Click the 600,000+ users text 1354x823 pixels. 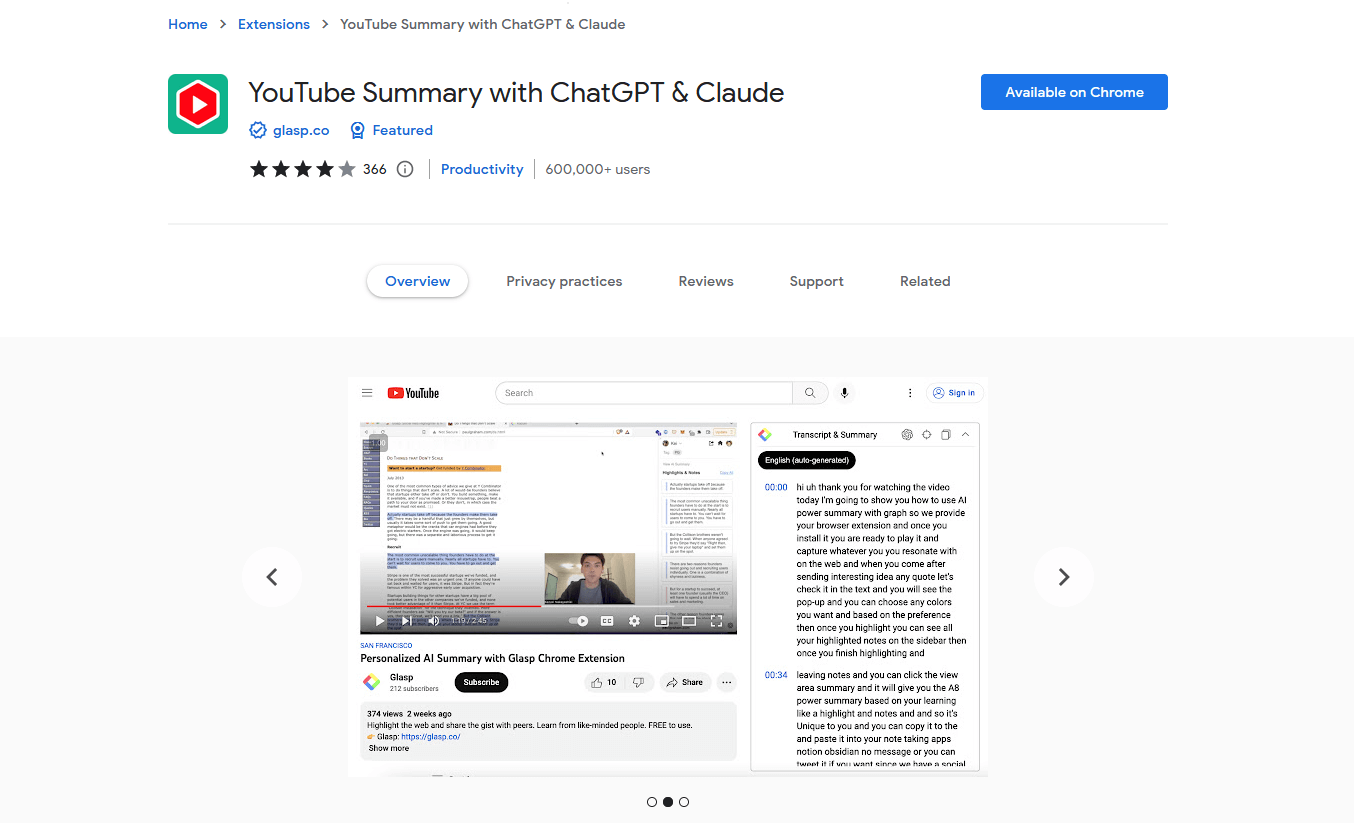598,169
